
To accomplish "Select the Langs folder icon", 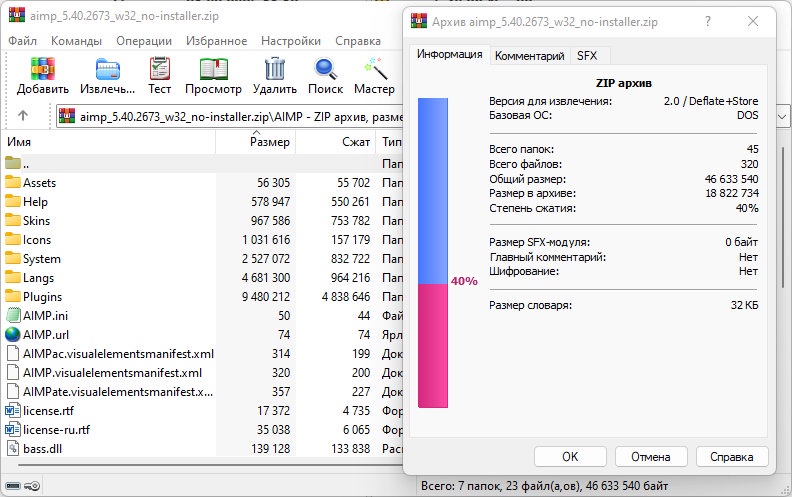I will (x=13, y=277).
